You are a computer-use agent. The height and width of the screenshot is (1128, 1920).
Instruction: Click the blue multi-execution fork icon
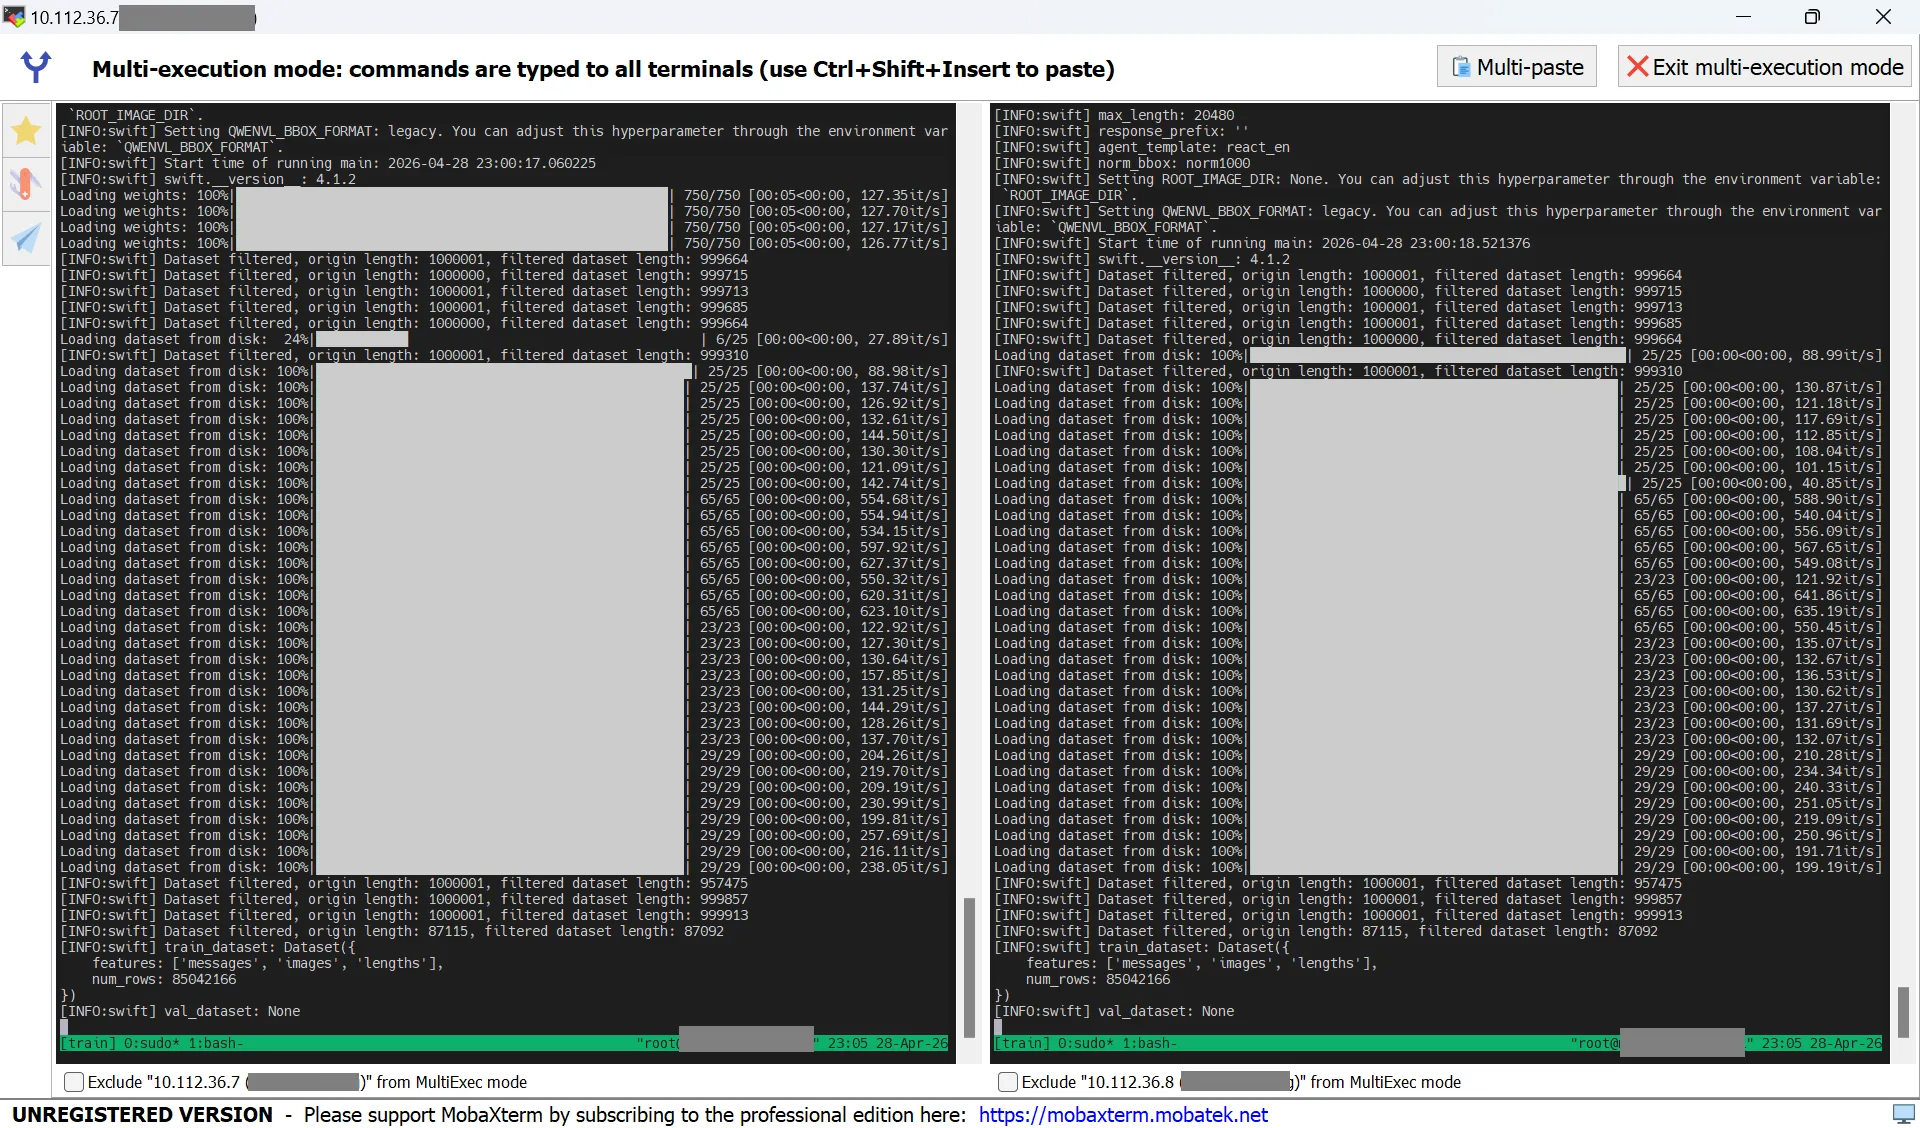[36, 67]
